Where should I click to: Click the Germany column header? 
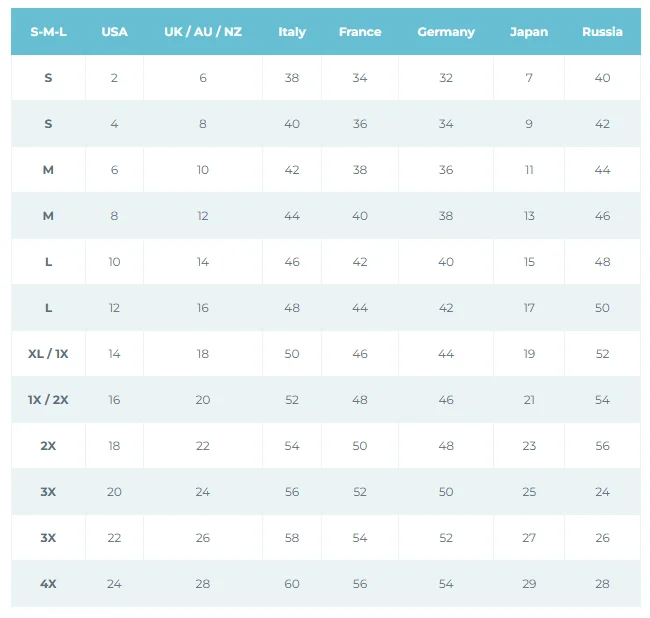[446, 32]
